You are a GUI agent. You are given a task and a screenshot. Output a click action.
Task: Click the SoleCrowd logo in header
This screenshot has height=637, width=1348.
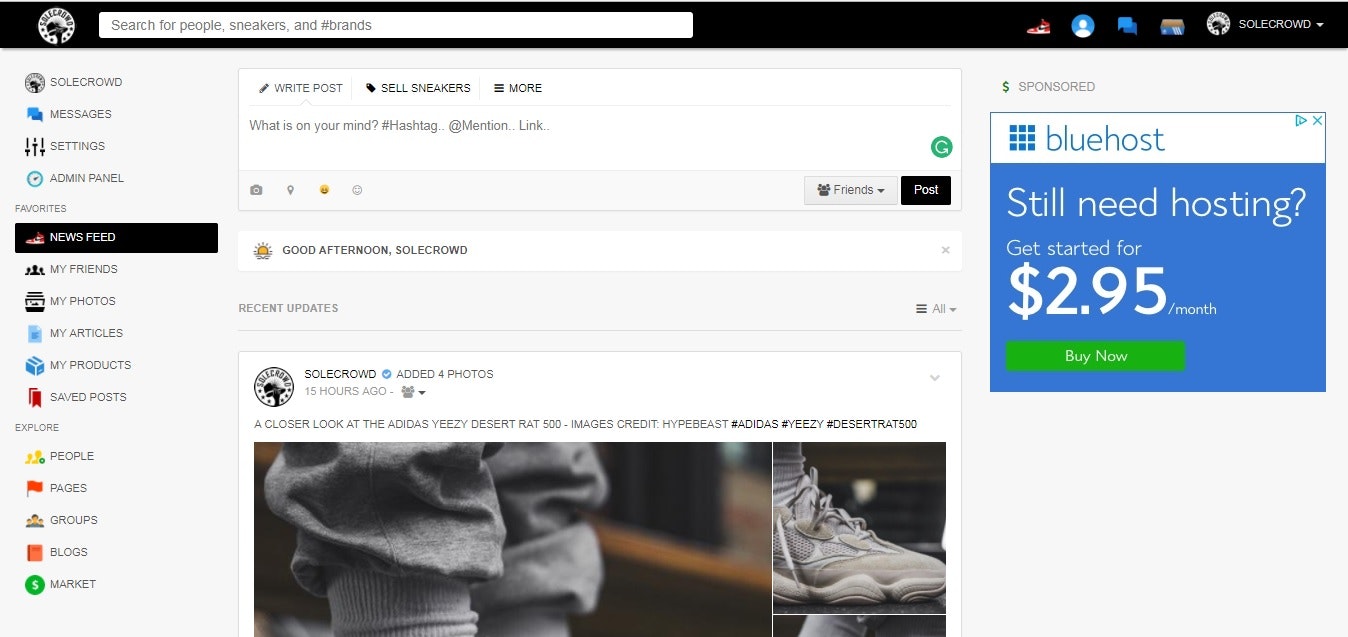pyautogui.click(x=56, y=25)
